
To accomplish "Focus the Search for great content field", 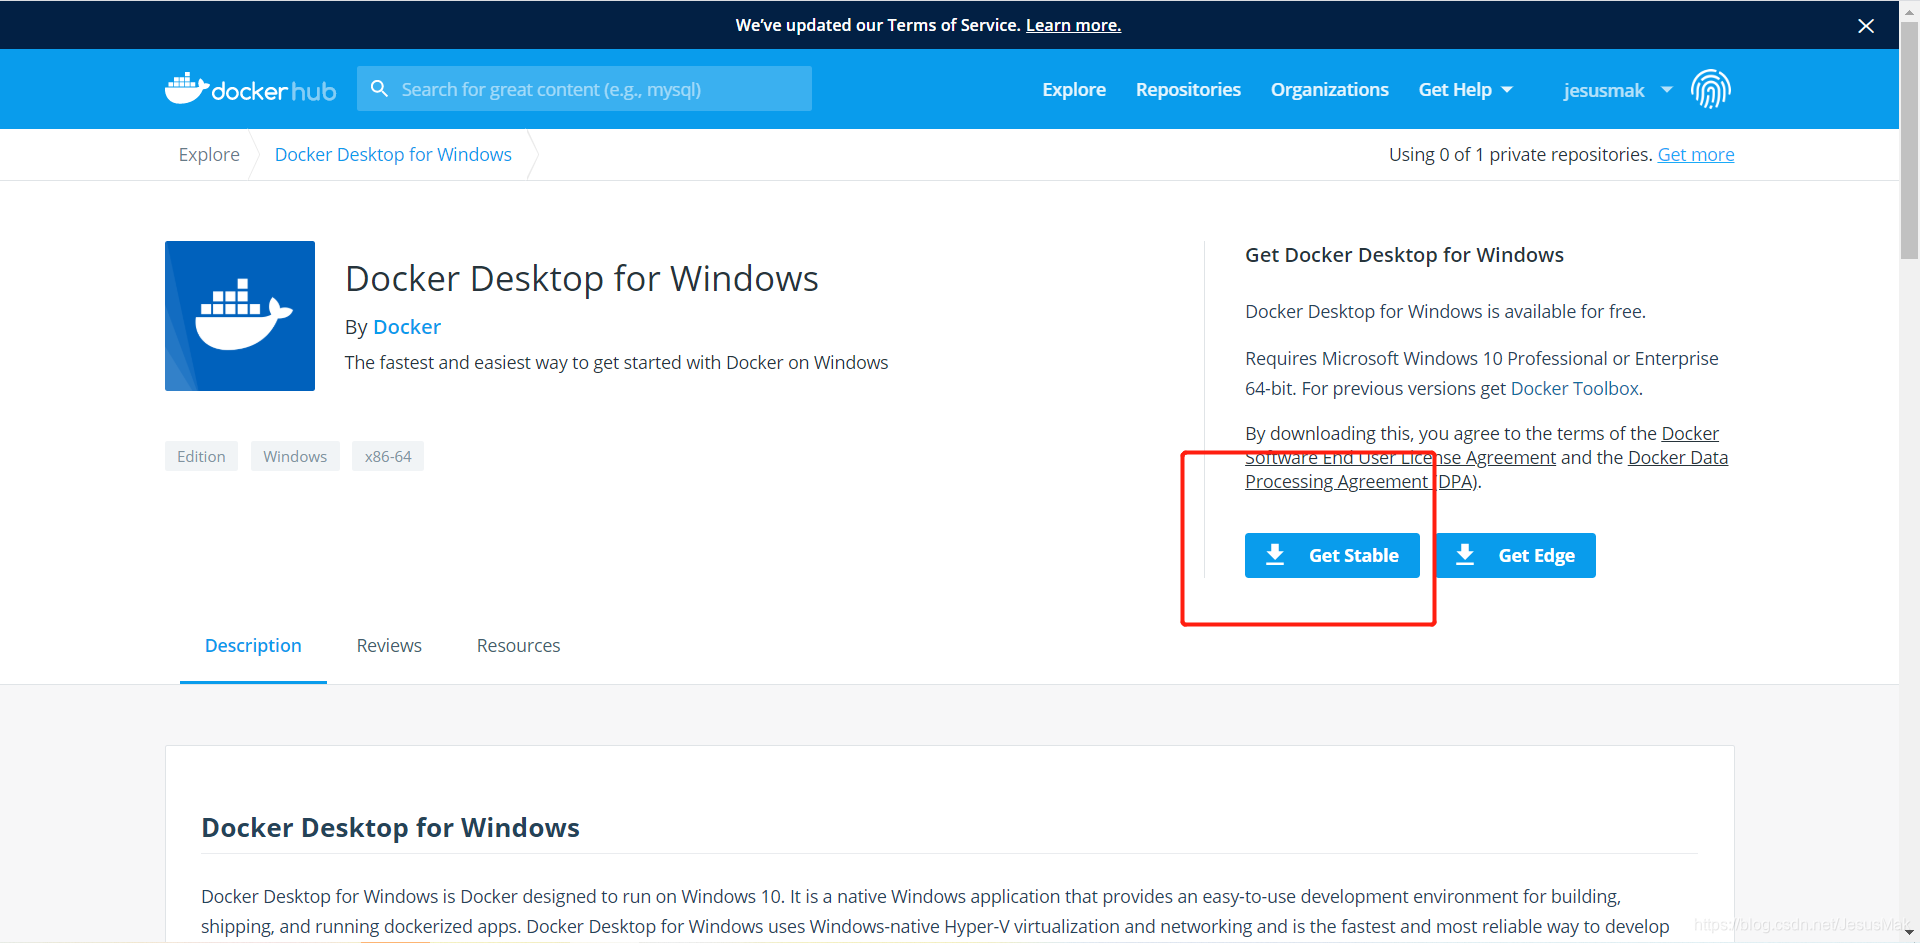I will pos(584,89).
